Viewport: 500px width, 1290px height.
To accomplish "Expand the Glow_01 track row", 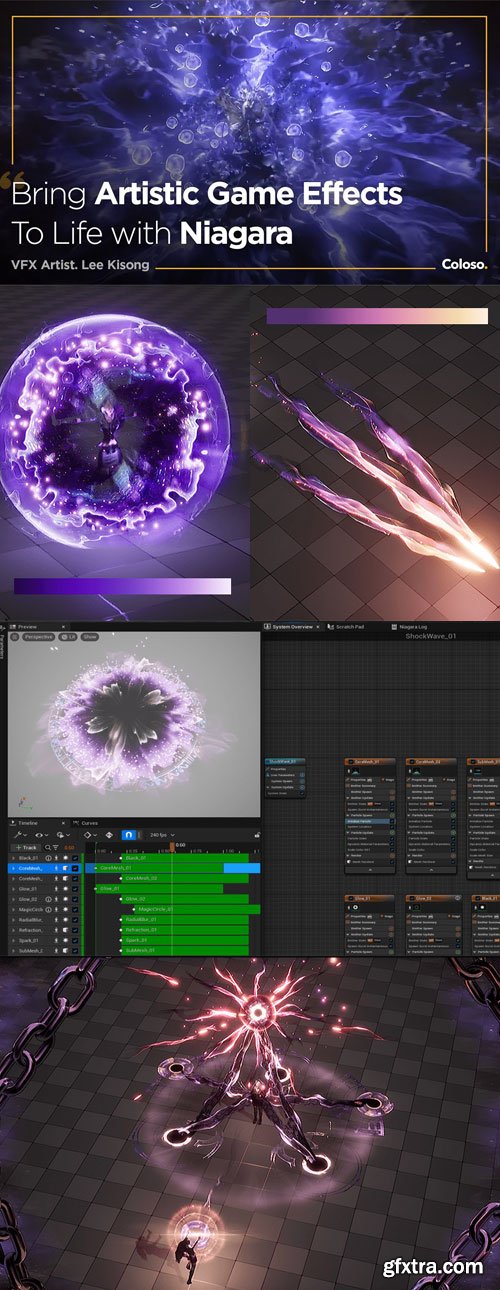I will point(13,888).
